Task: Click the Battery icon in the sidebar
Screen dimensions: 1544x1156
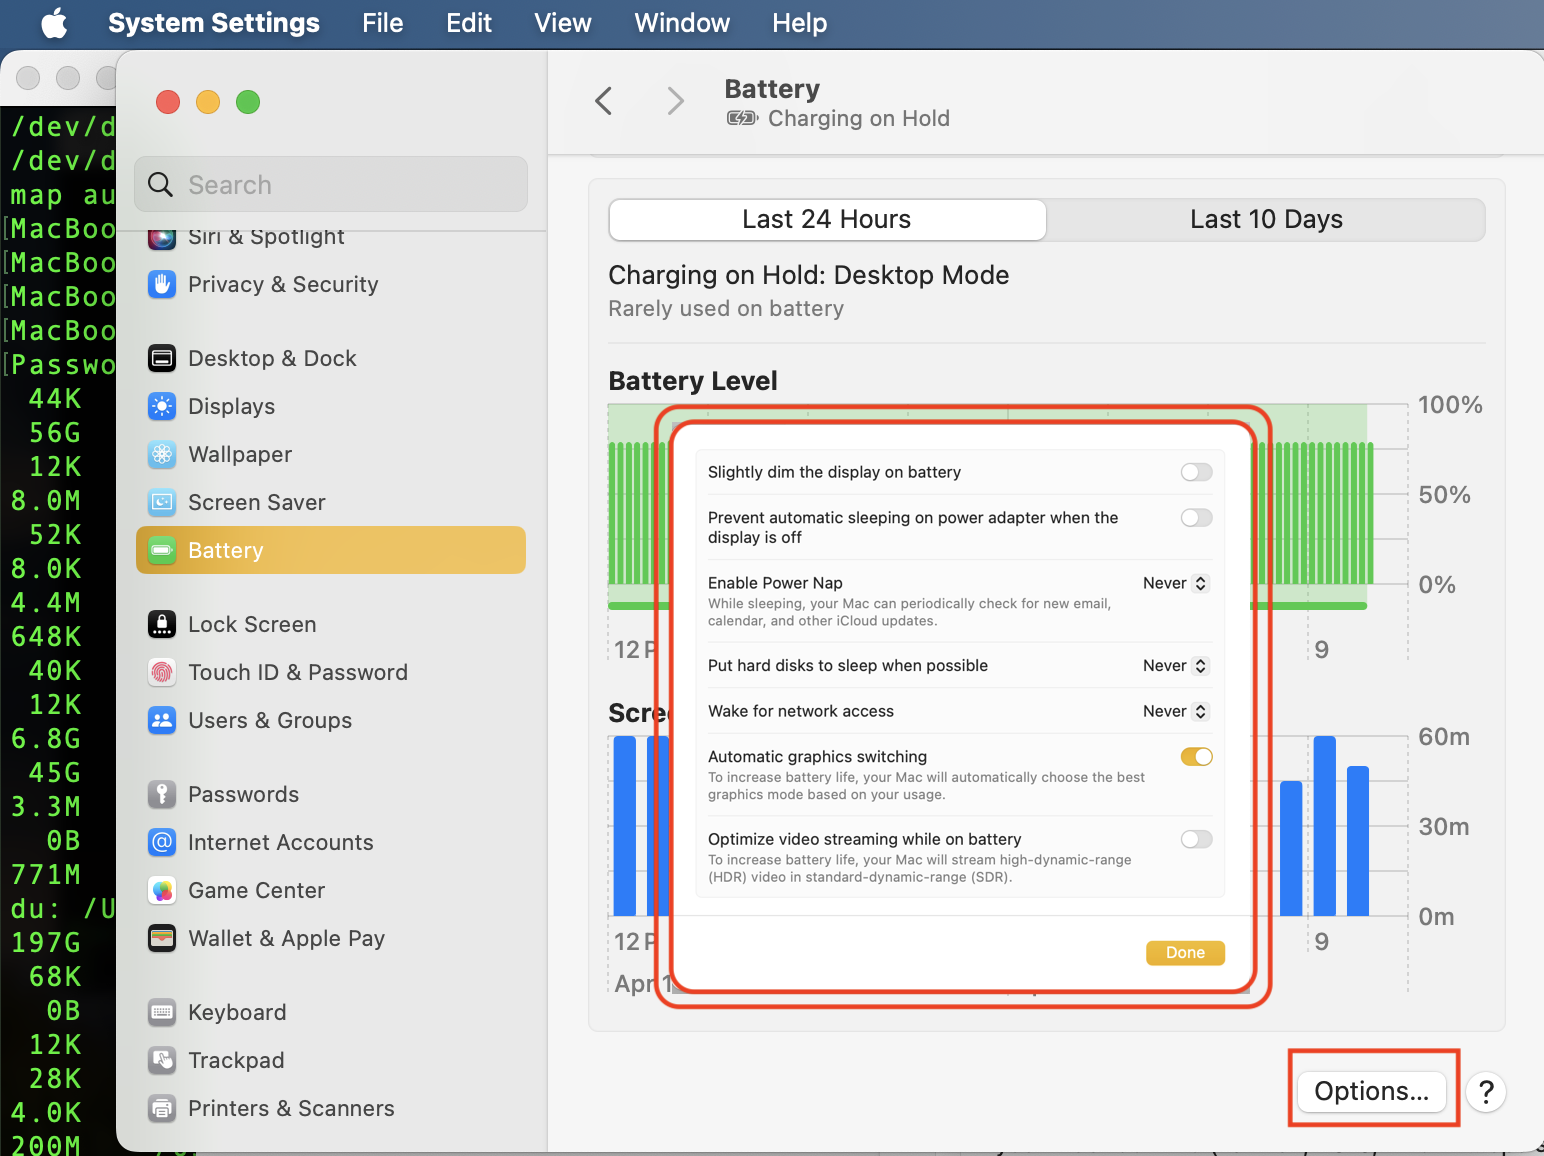Action: [162, 550]
